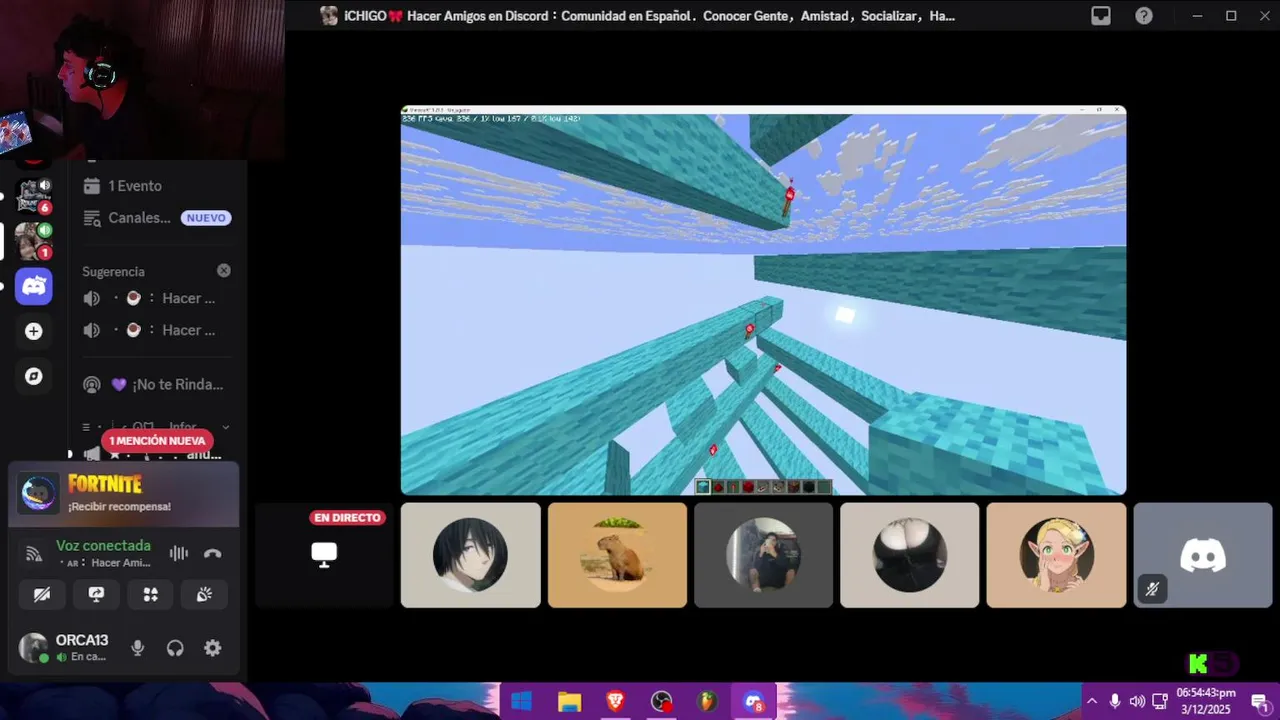Screen dimensions: 1280x720
Task: Open tray microphone indicator
Action: coord(1115,702)
